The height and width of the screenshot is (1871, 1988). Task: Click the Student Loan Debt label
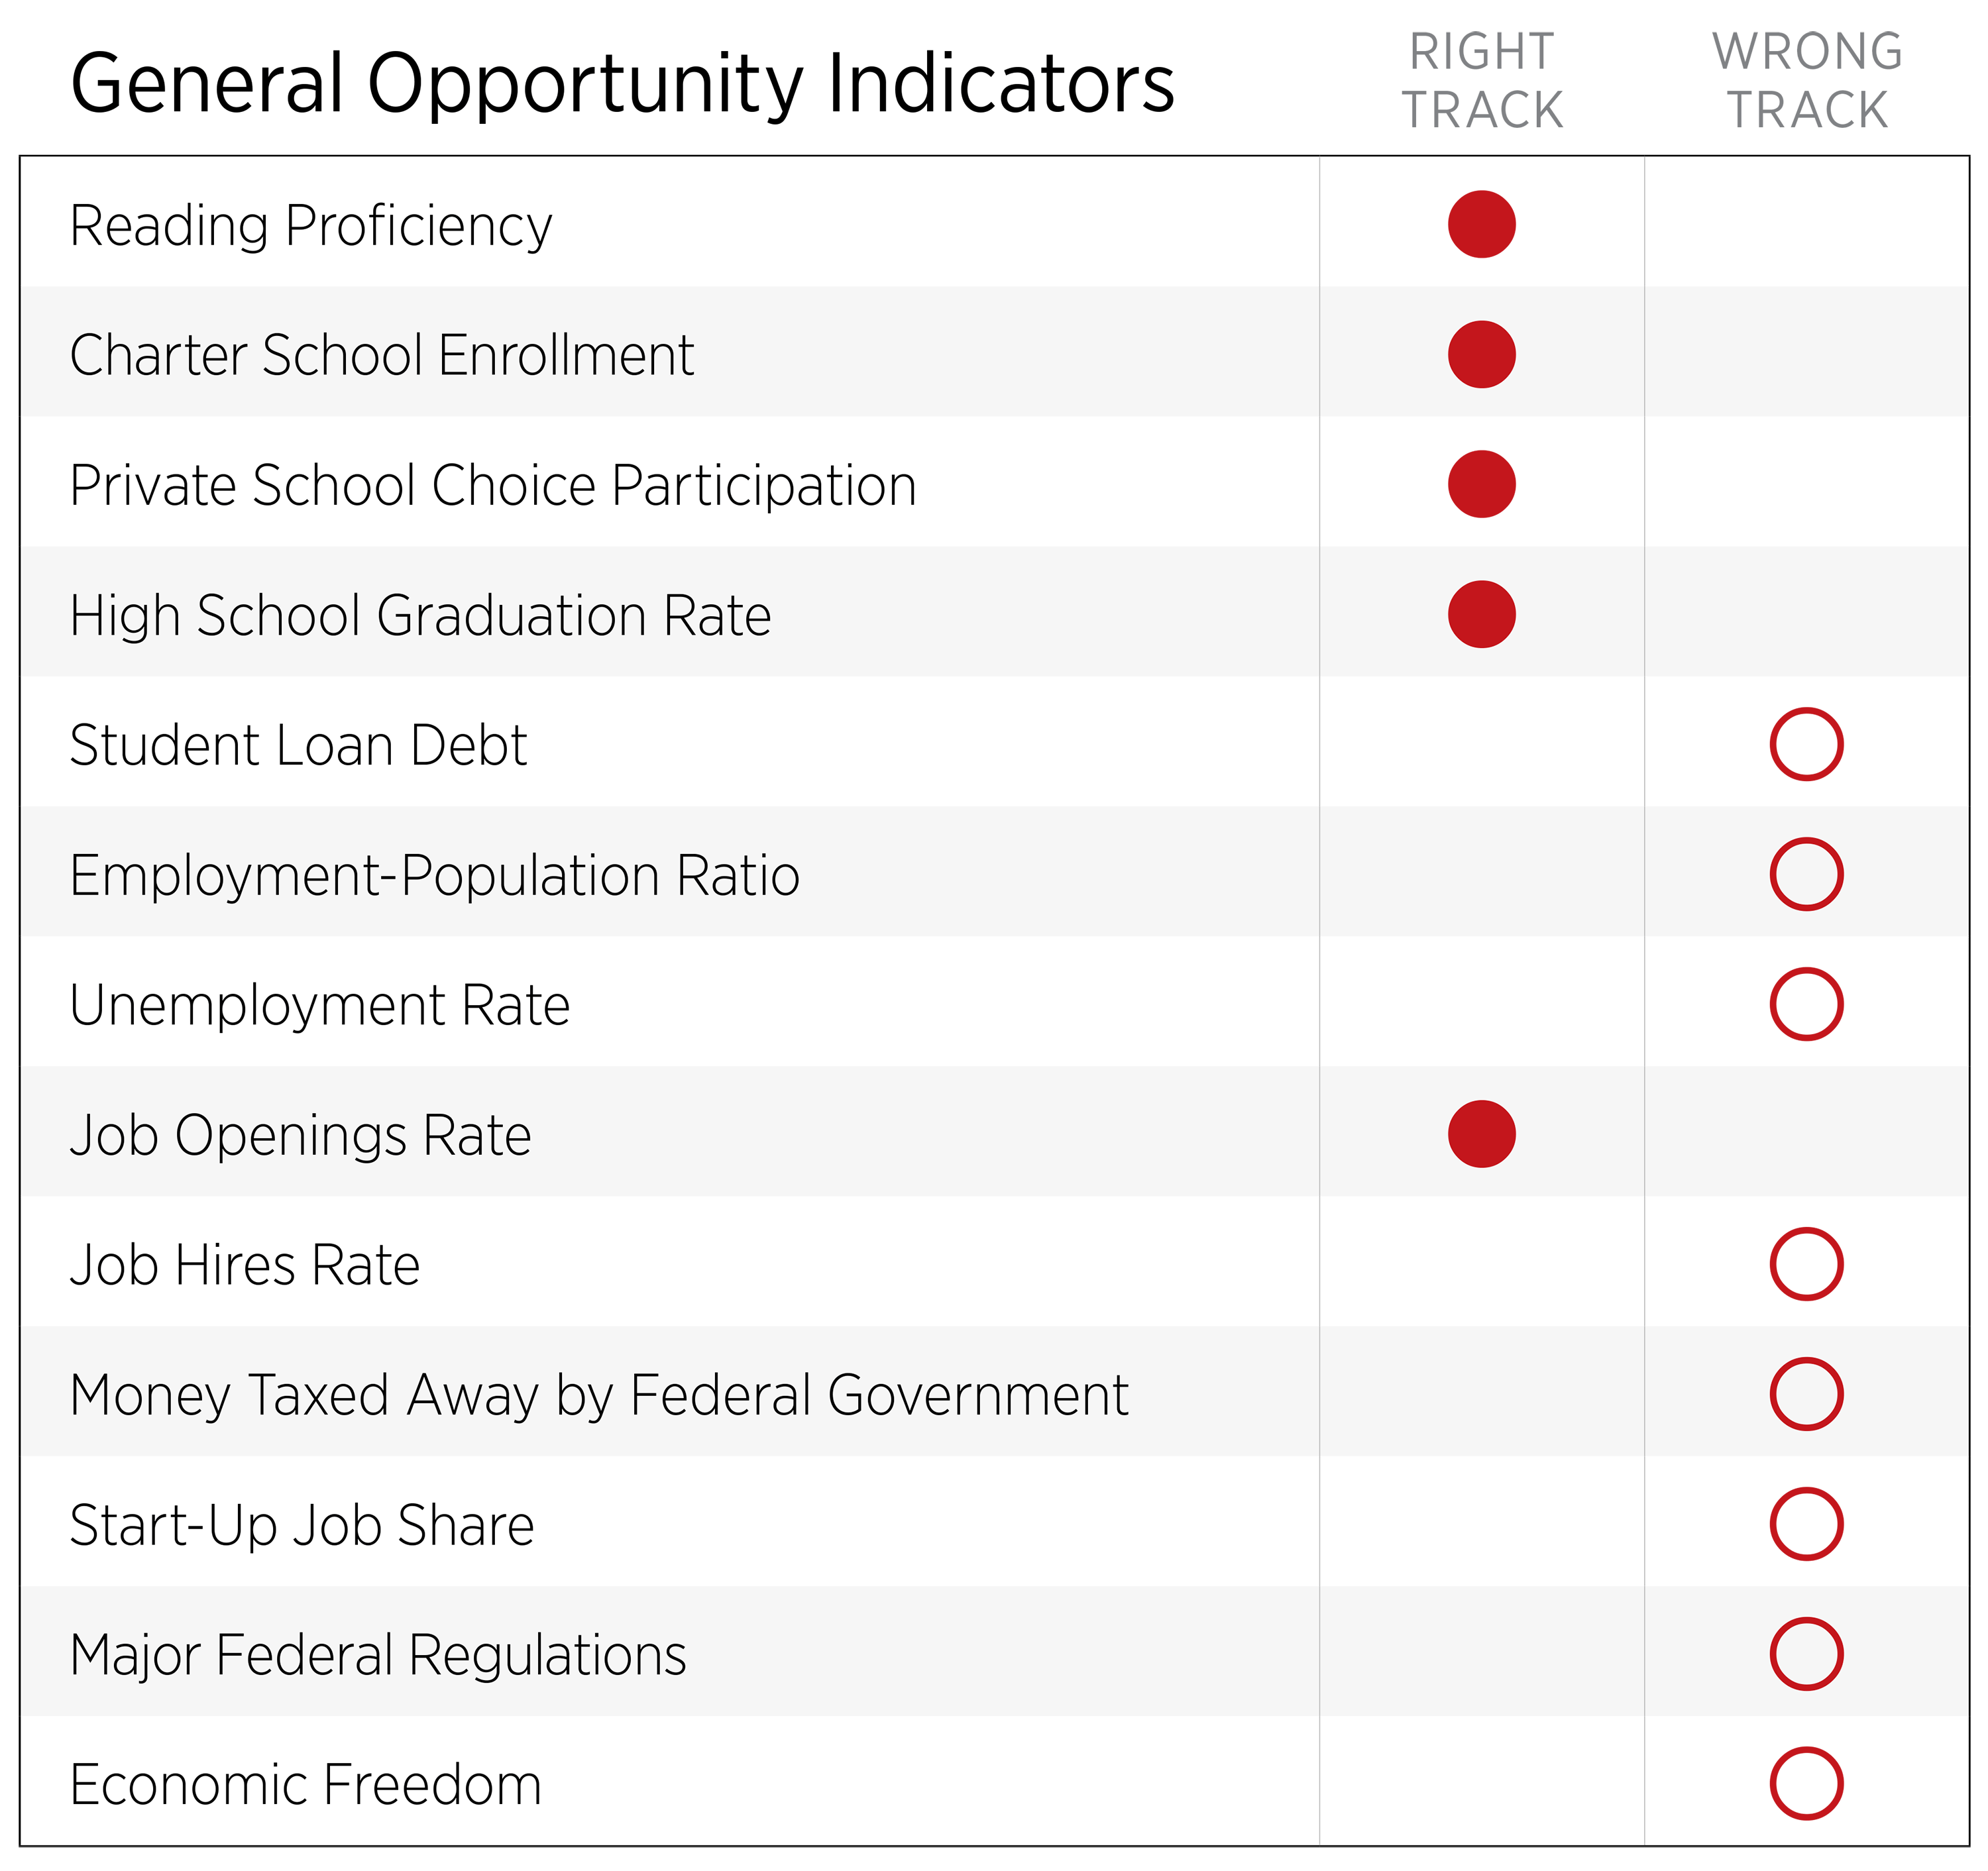298,745
